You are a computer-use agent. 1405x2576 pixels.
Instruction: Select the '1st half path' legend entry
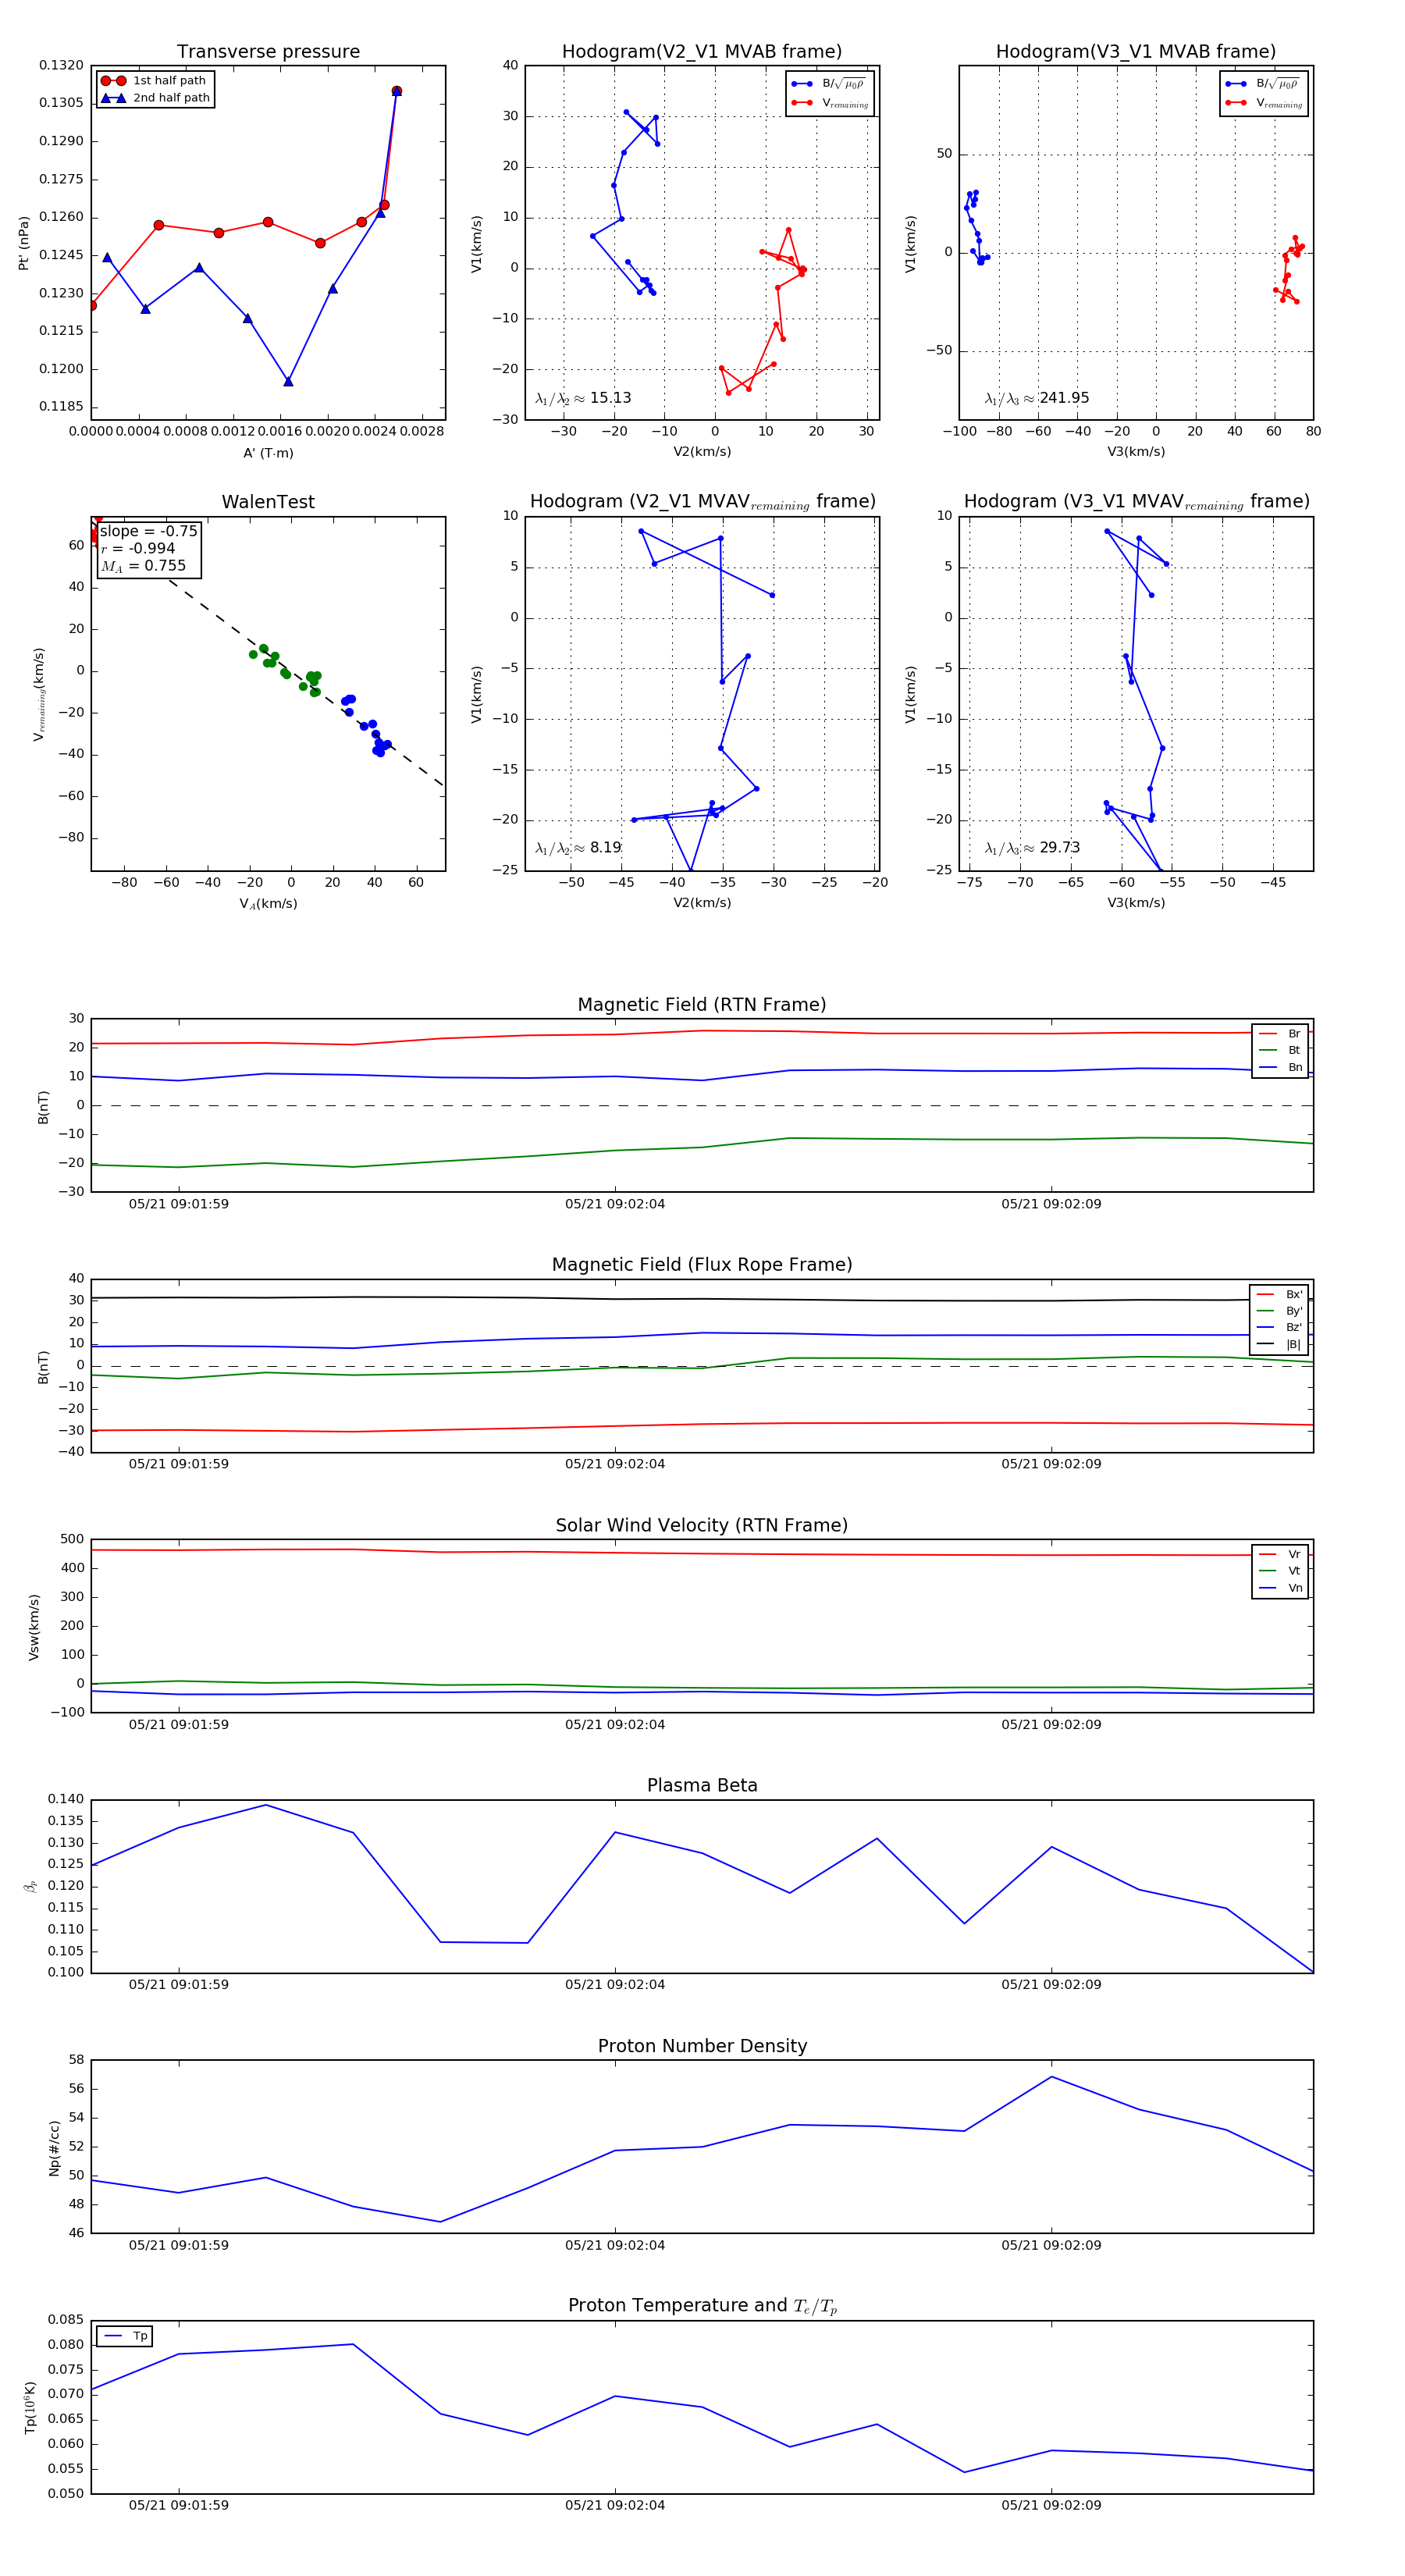pyautogui.click(x=154, y=81)
